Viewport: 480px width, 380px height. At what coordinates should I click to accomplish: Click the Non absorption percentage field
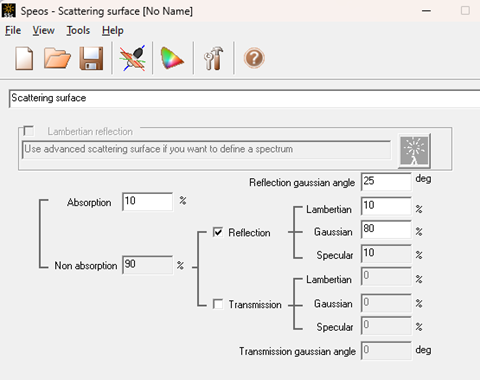click(x=147, y=265)
